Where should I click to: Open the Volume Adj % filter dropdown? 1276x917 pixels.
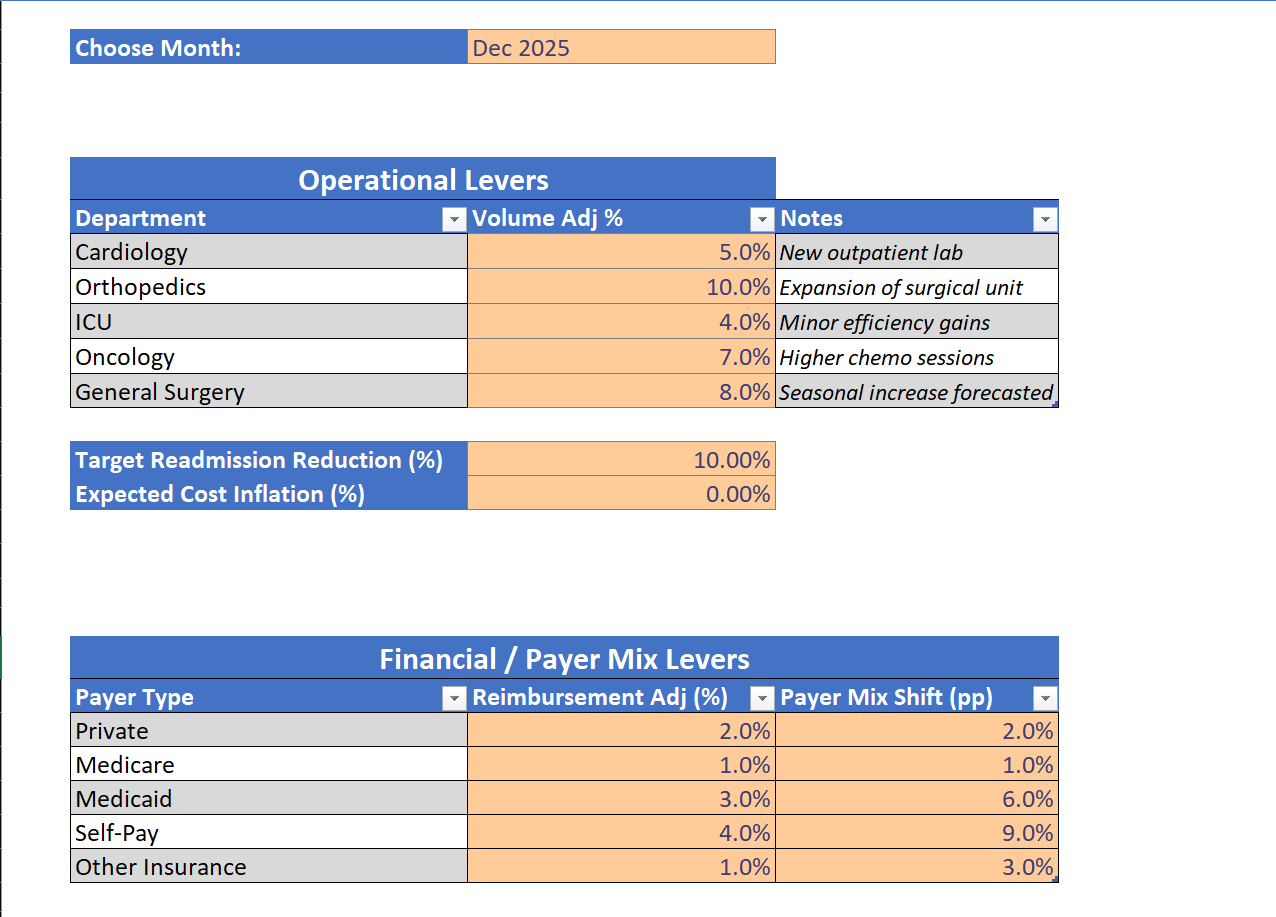(762, 219)
